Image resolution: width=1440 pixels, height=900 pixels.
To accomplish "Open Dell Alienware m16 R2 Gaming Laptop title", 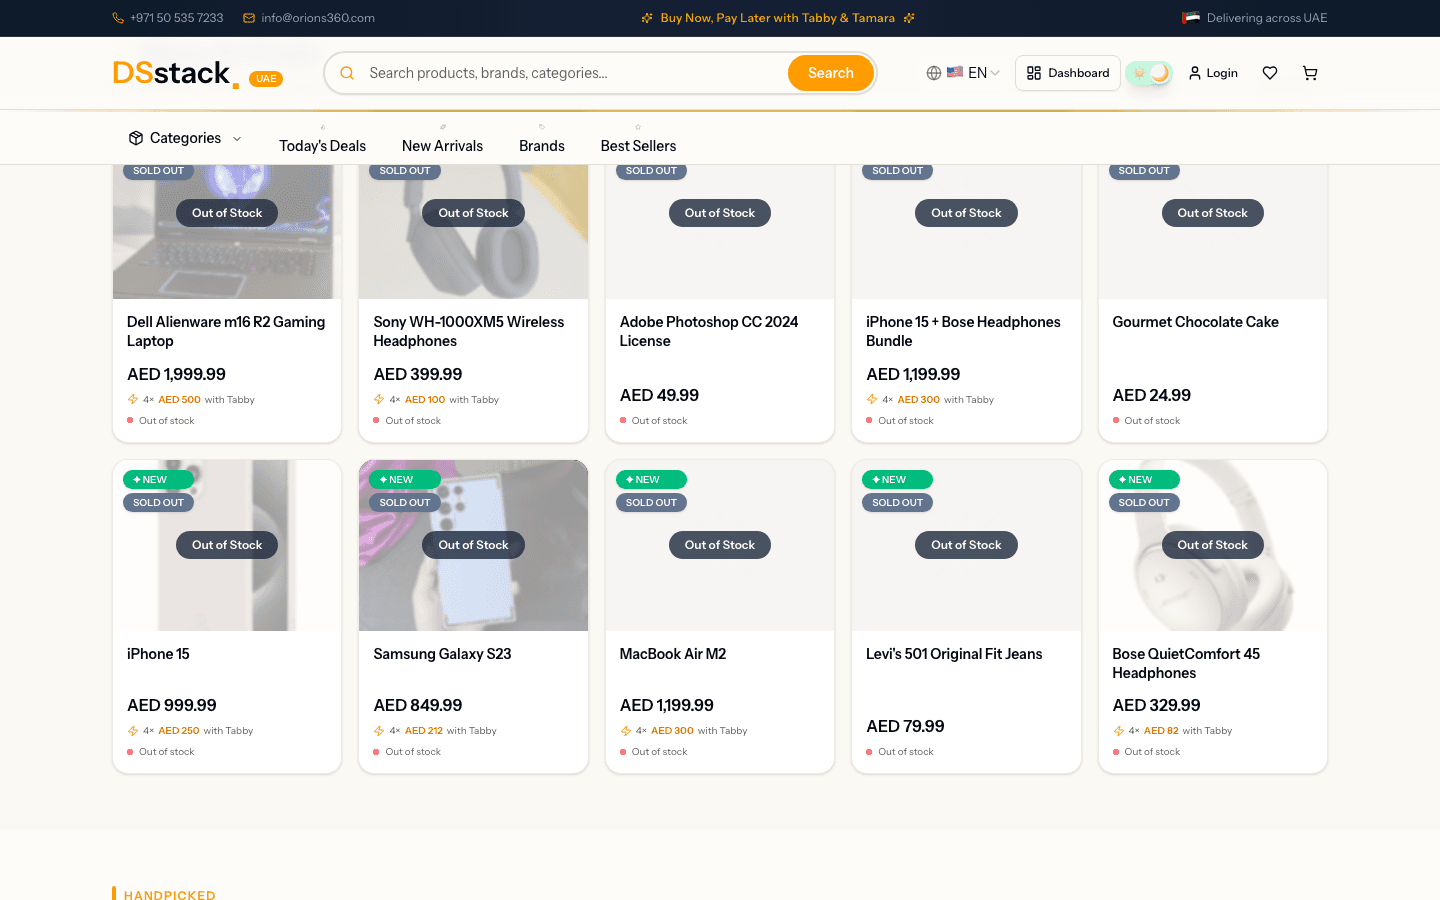I will [226, 331].
